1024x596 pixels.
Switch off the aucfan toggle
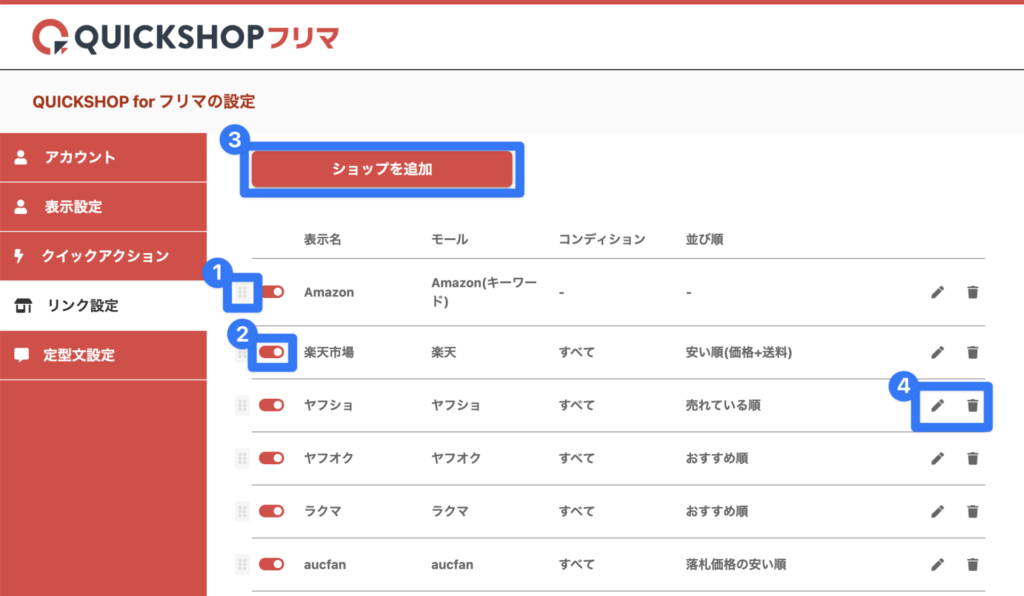click(x=271, y=564)
